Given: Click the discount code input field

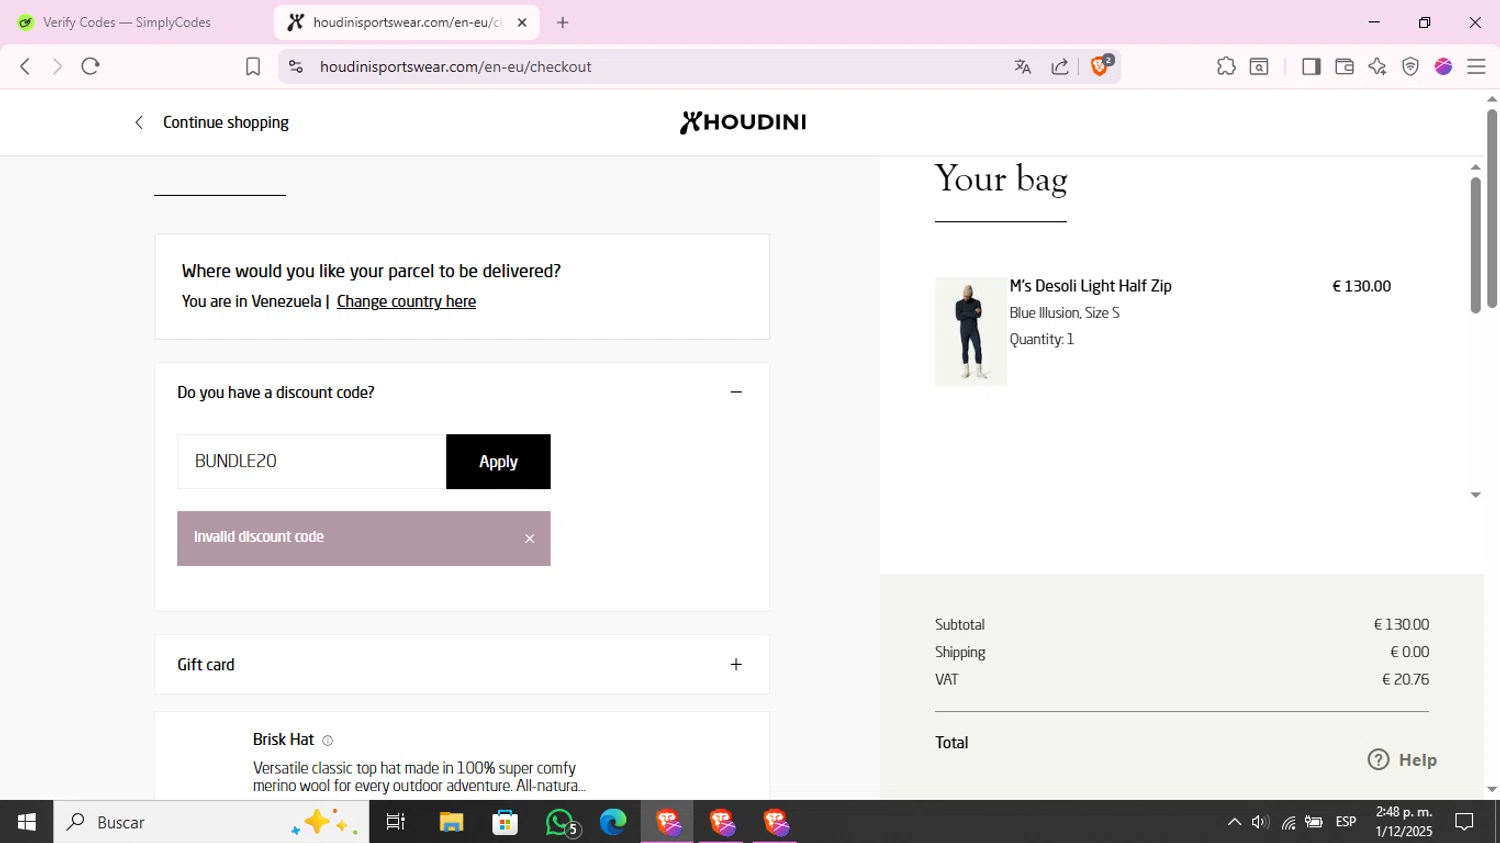Looking at the screenshot, I should 312,461.
